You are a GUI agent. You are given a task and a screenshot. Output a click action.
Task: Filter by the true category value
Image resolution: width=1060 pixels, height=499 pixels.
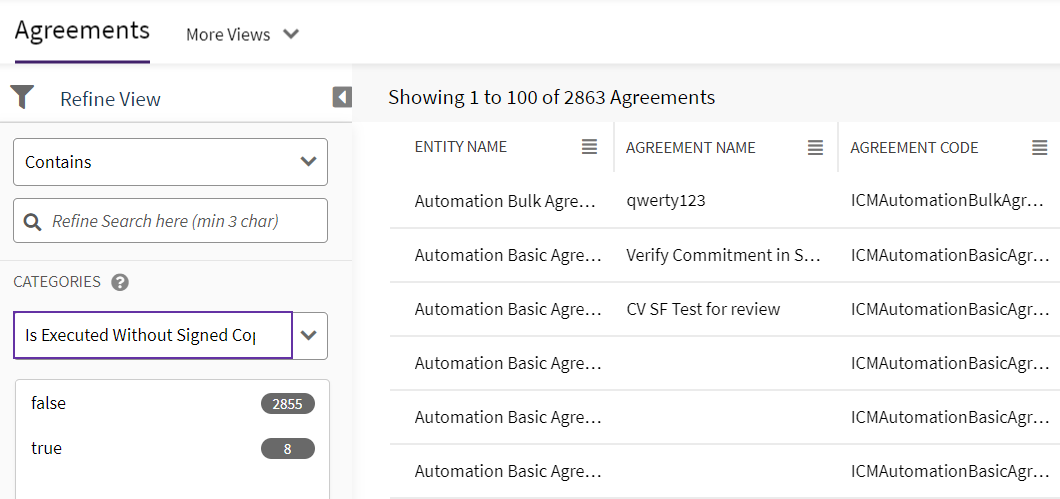pyautogui.click(x=47, y=448)
